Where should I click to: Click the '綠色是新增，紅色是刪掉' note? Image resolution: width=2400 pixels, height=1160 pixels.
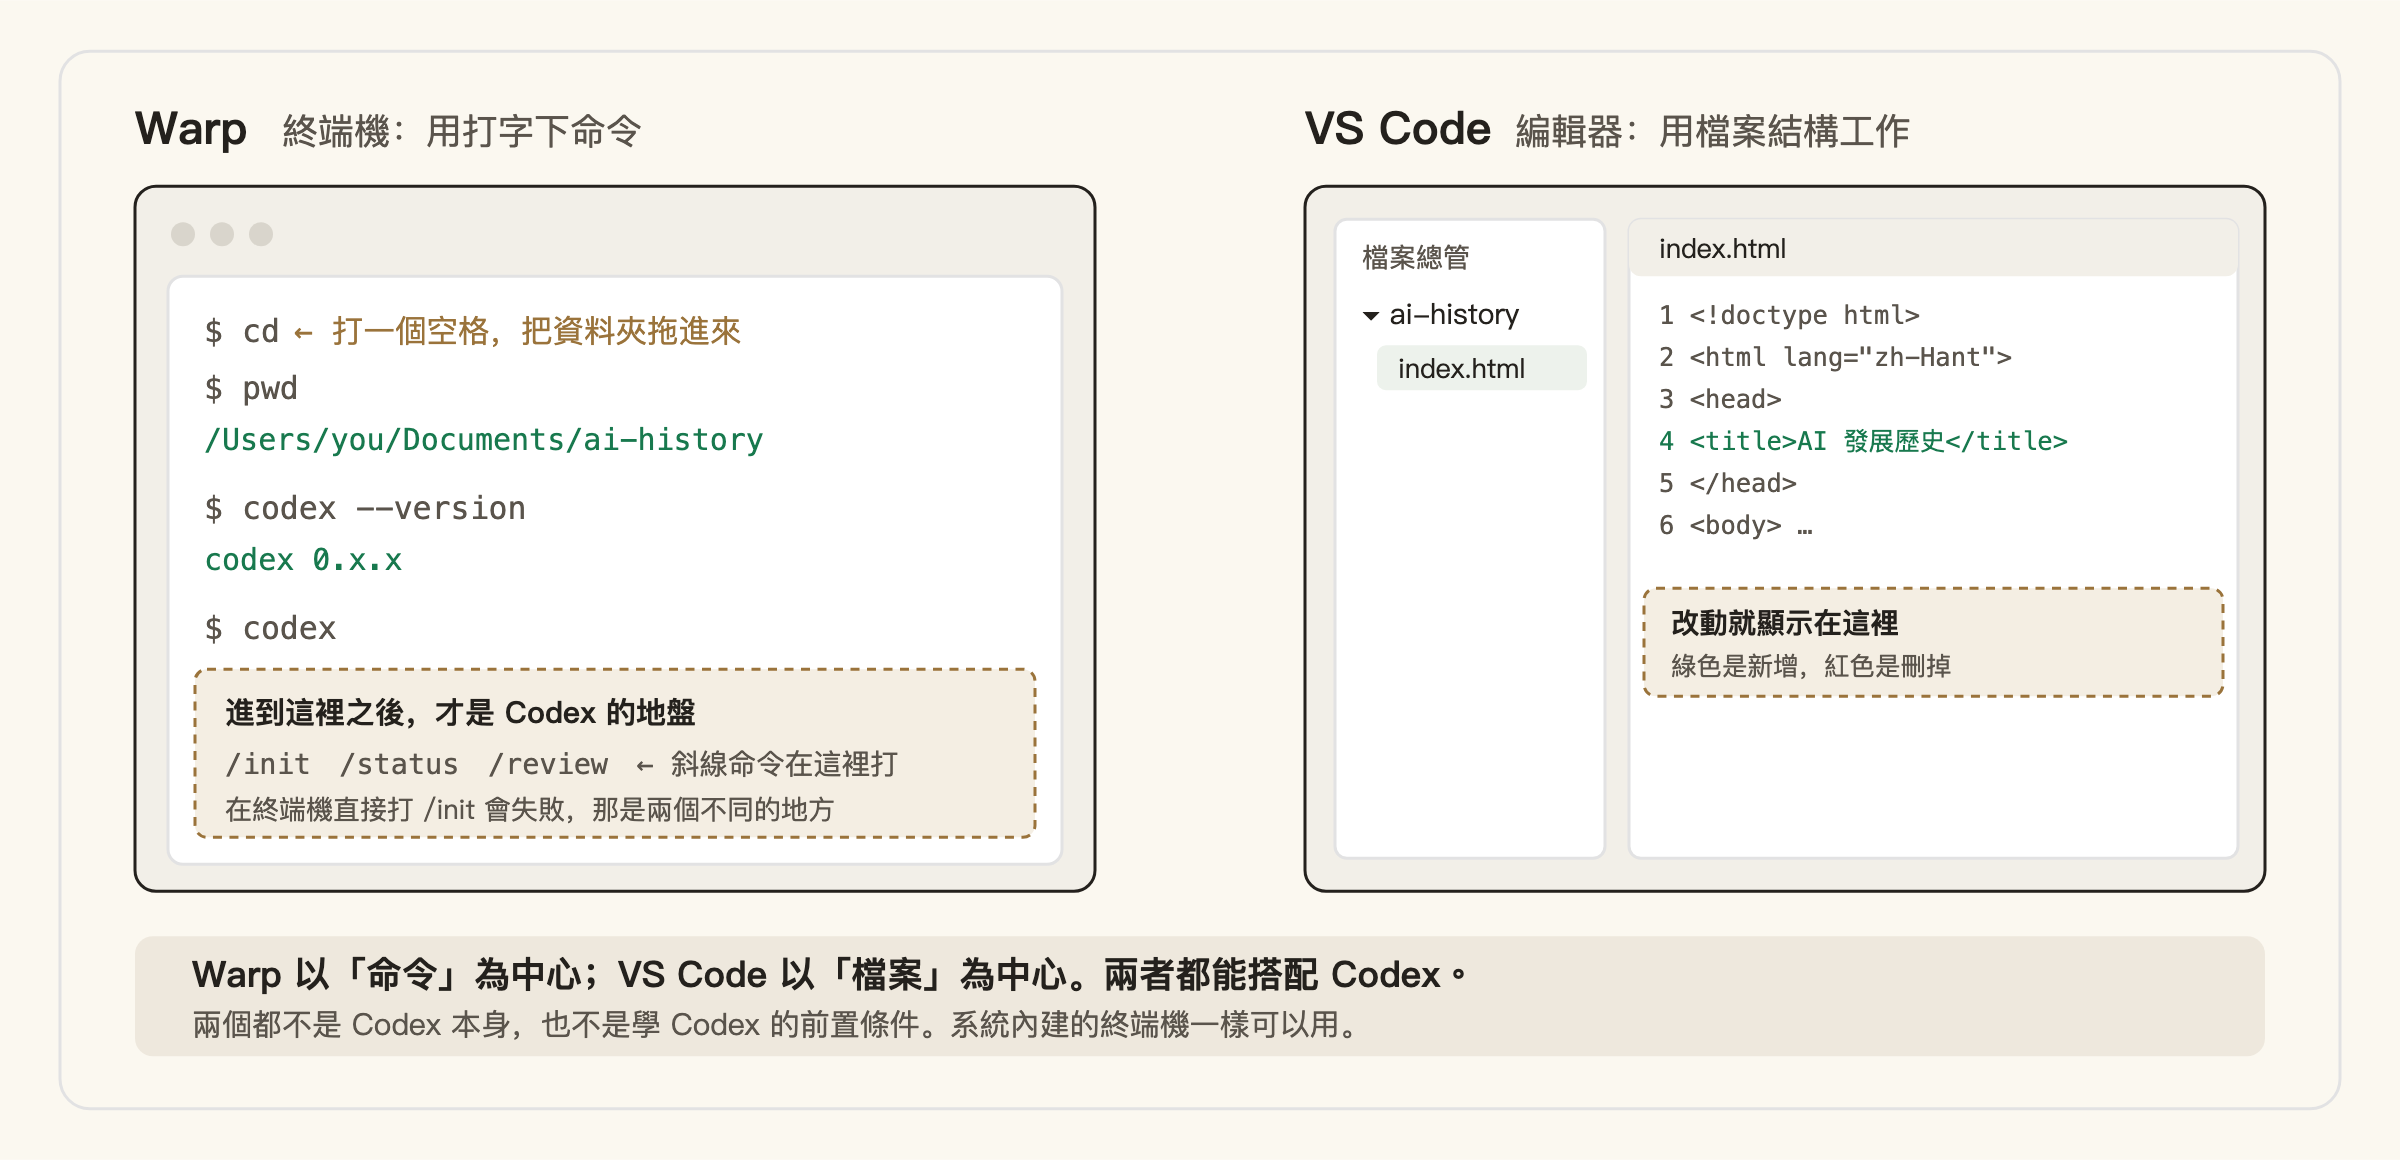pyautogui.click(x=1811, y=666)
